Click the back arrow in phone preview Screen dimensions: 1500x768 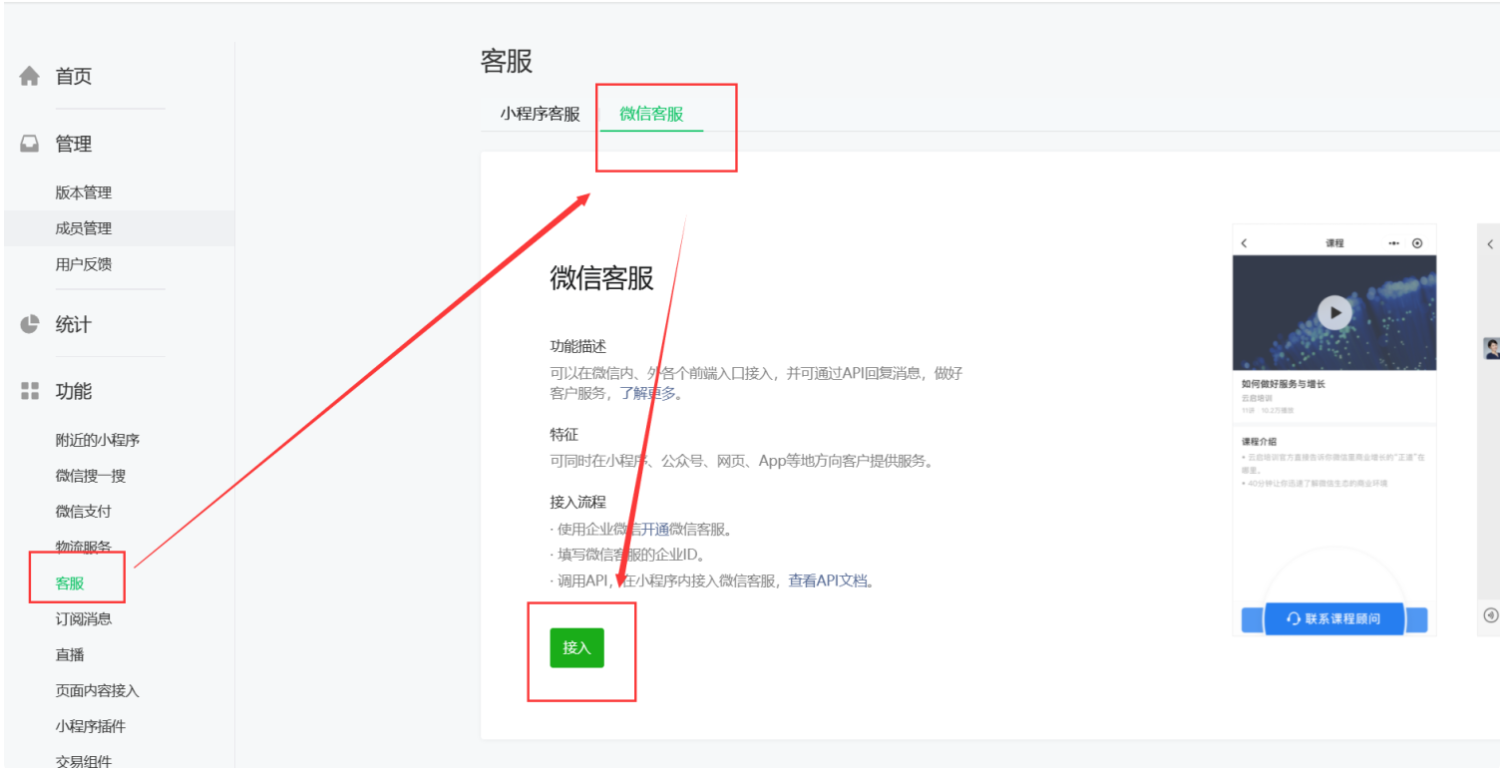[1244, 243]
